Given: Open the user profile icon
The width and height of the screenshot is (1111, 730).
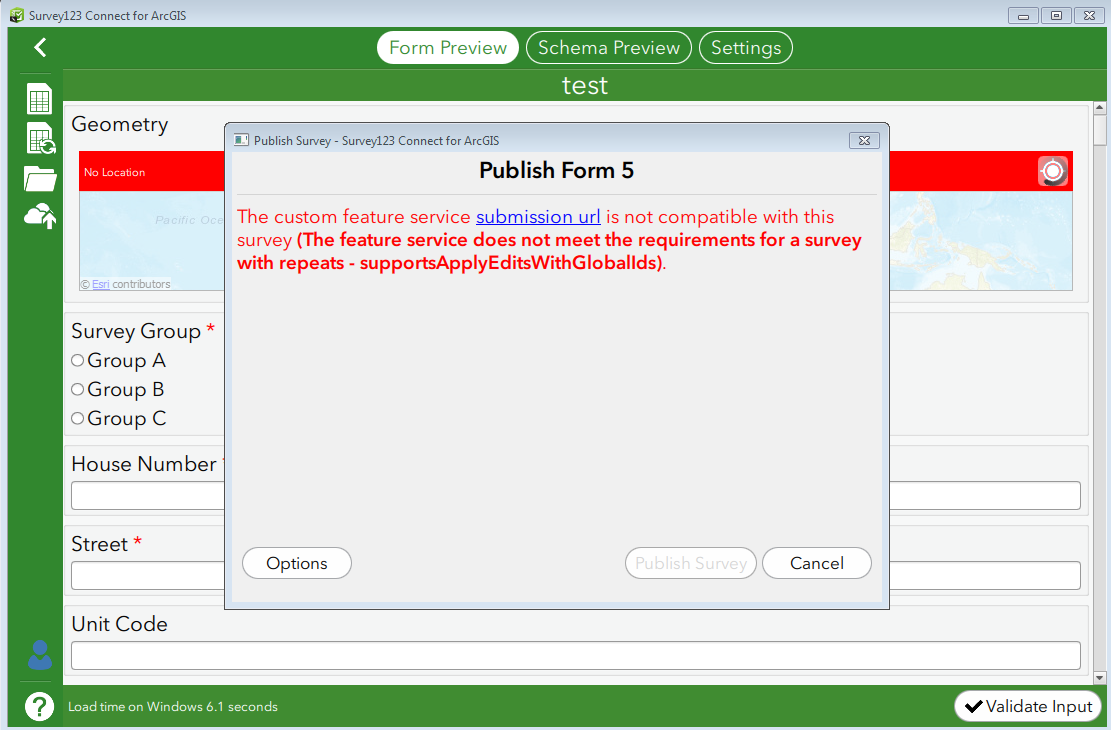Looking at the screenshot, I should [x=40, y=655].
